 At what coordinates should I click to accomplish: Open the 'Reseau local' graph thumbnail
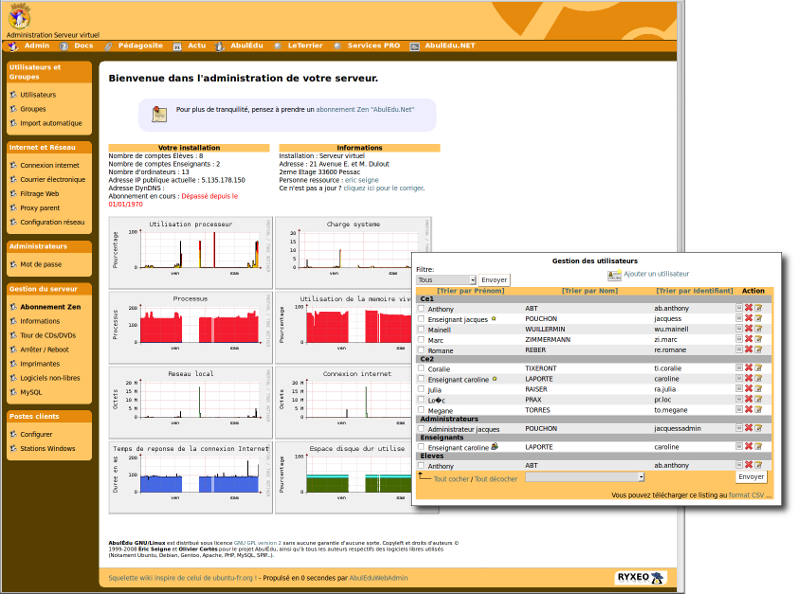pyautogui.click(x=190, y=402)
